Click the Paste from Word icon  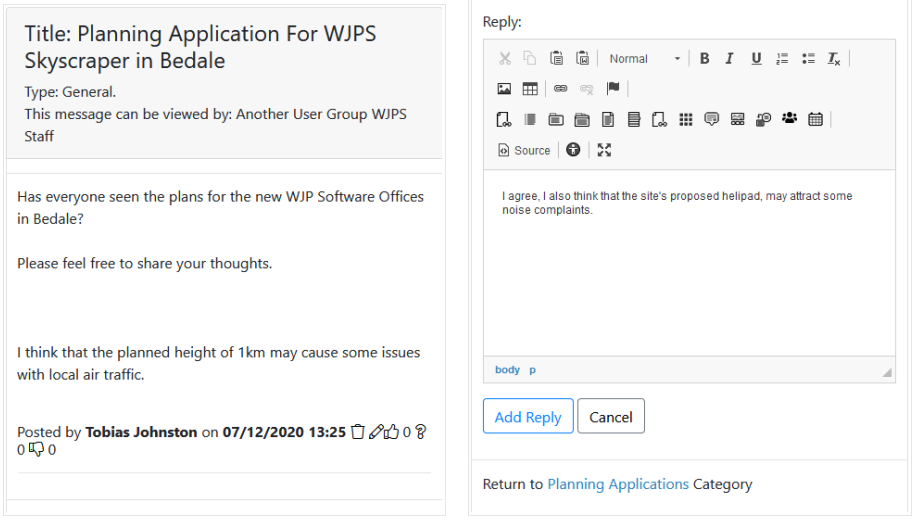(x=582, y=59)
